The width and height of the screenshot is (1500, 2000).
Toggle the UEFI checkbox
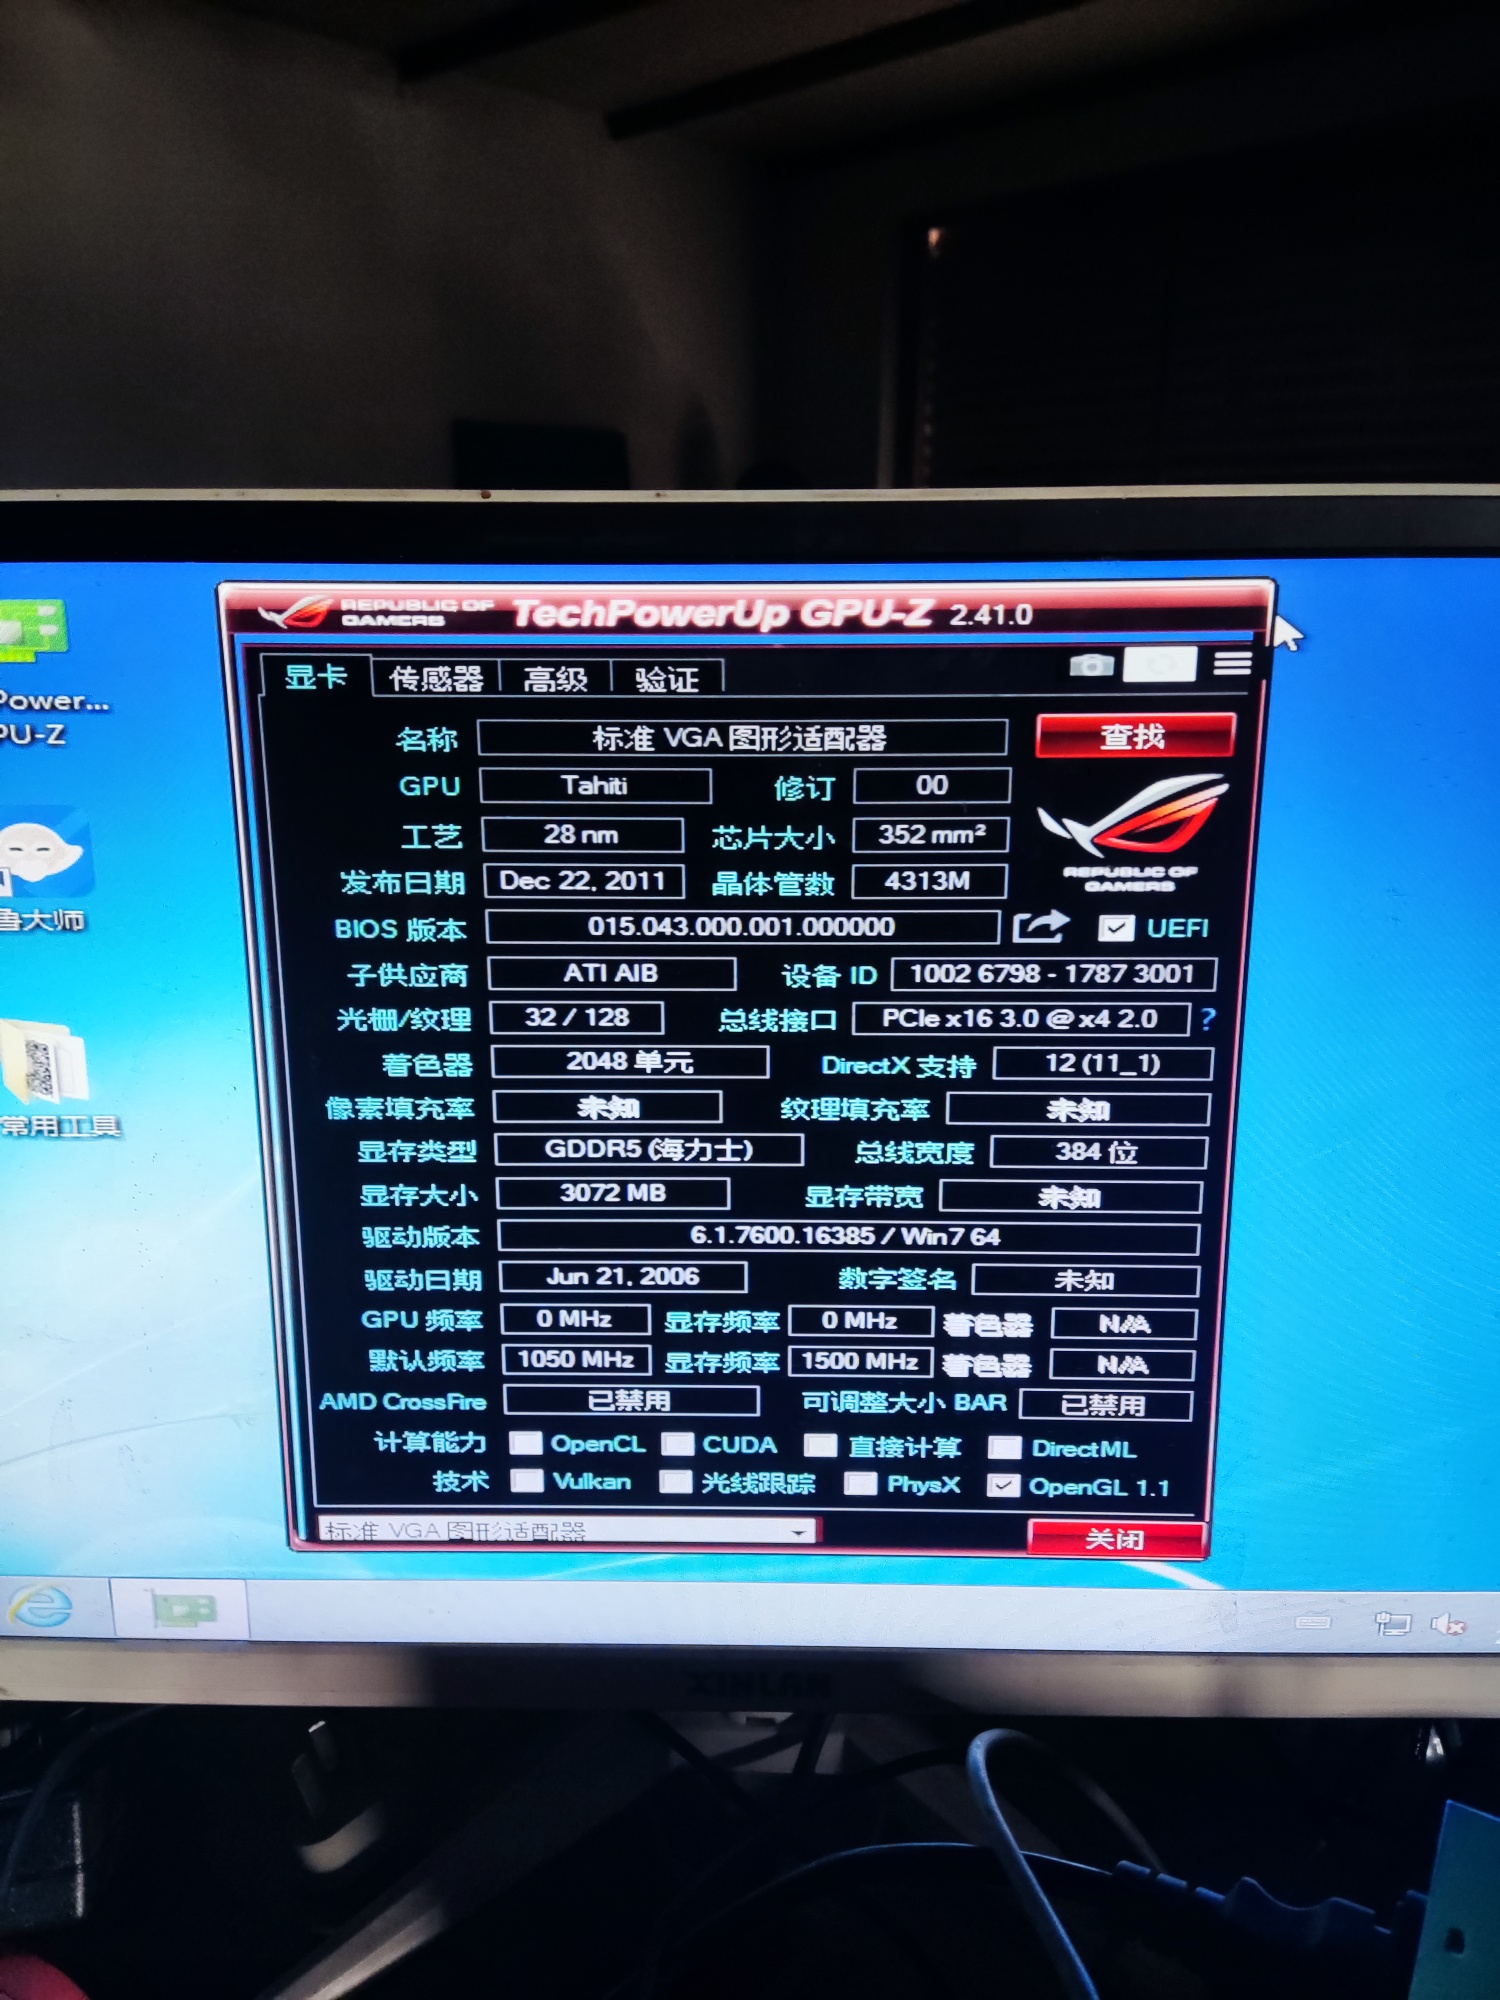coord(1116,928)
